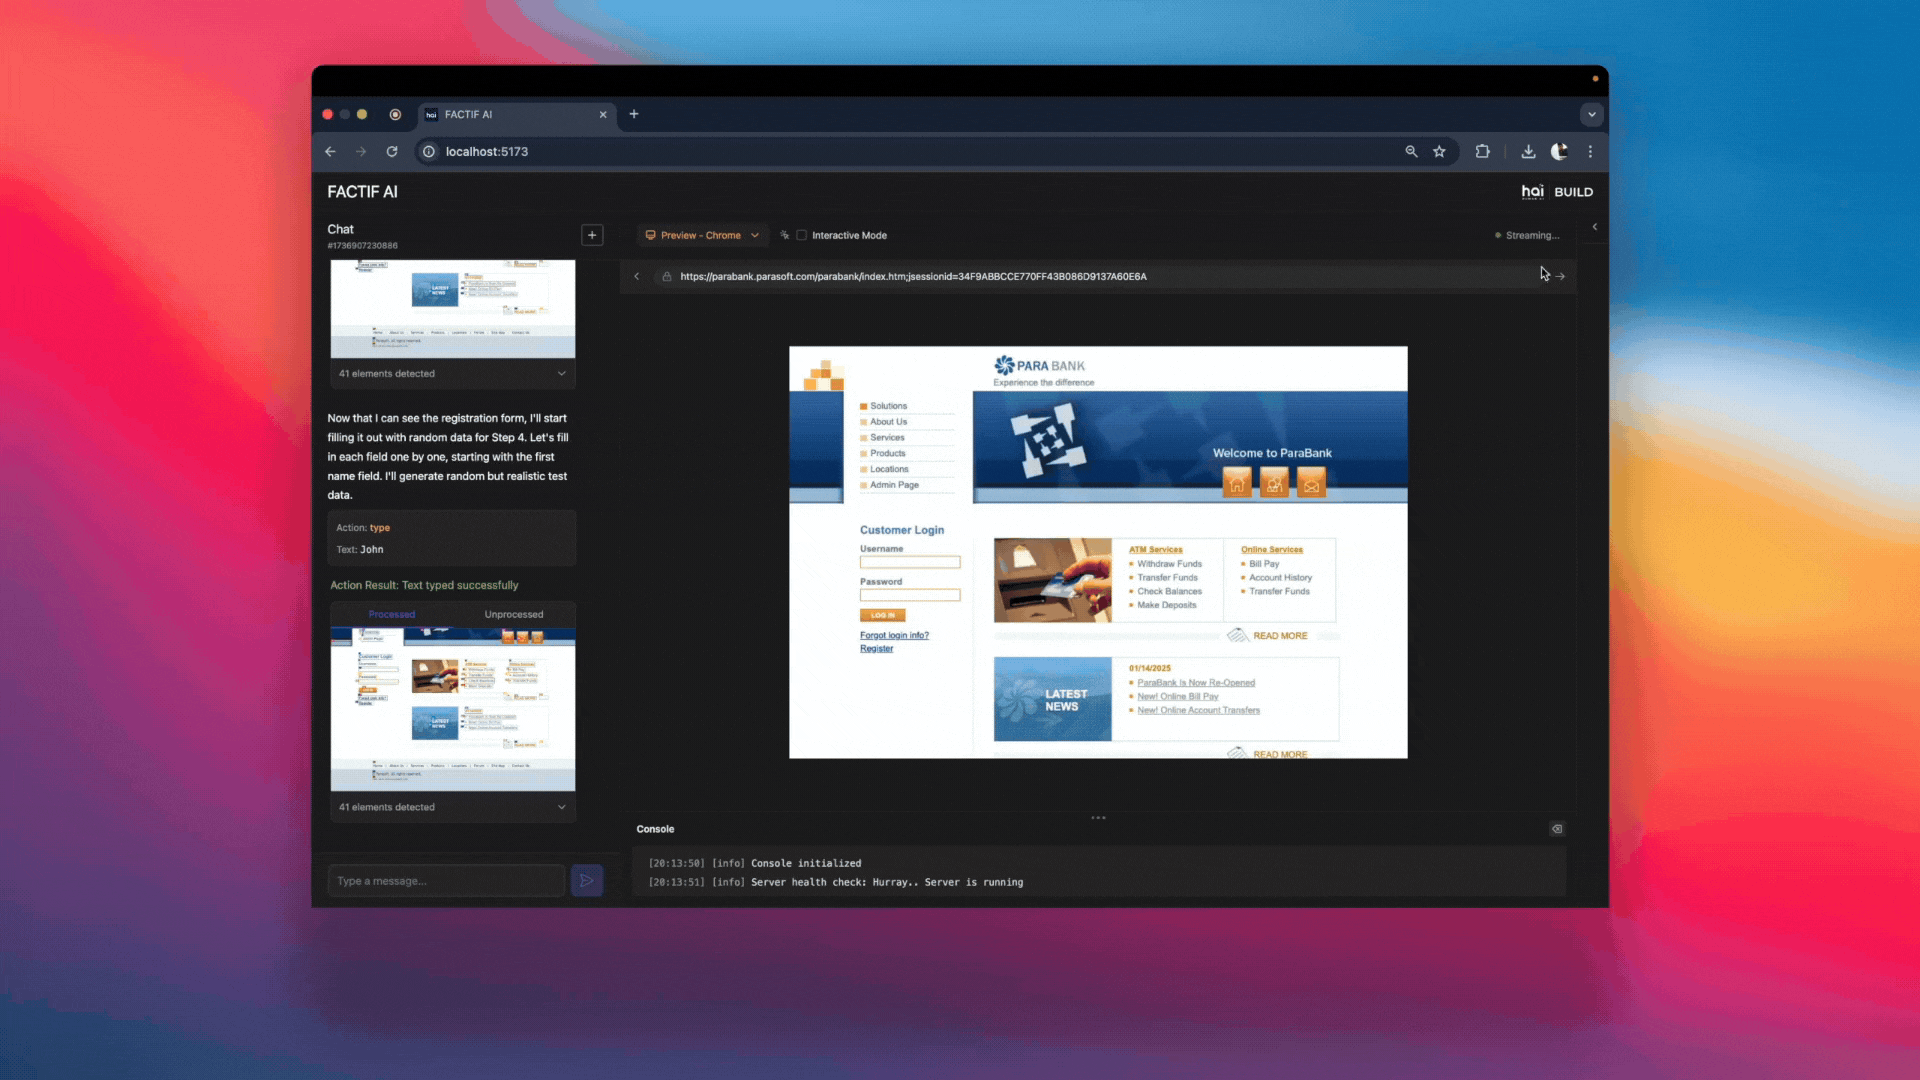This screenshot has height=1080, width=1920.
Task: Click the send message arrow button
Action: tap(587, 880)
